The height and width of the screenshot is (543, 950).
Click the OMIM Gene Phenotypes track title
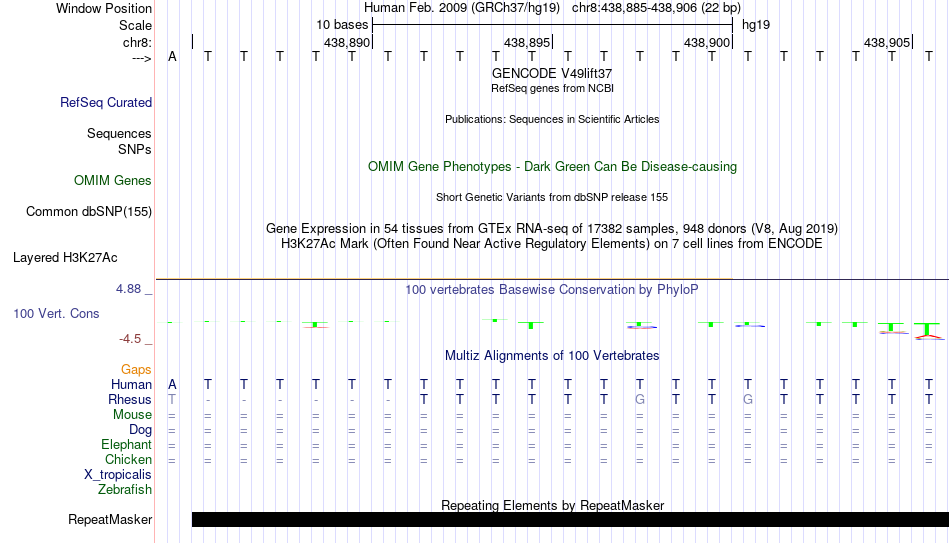552,167
